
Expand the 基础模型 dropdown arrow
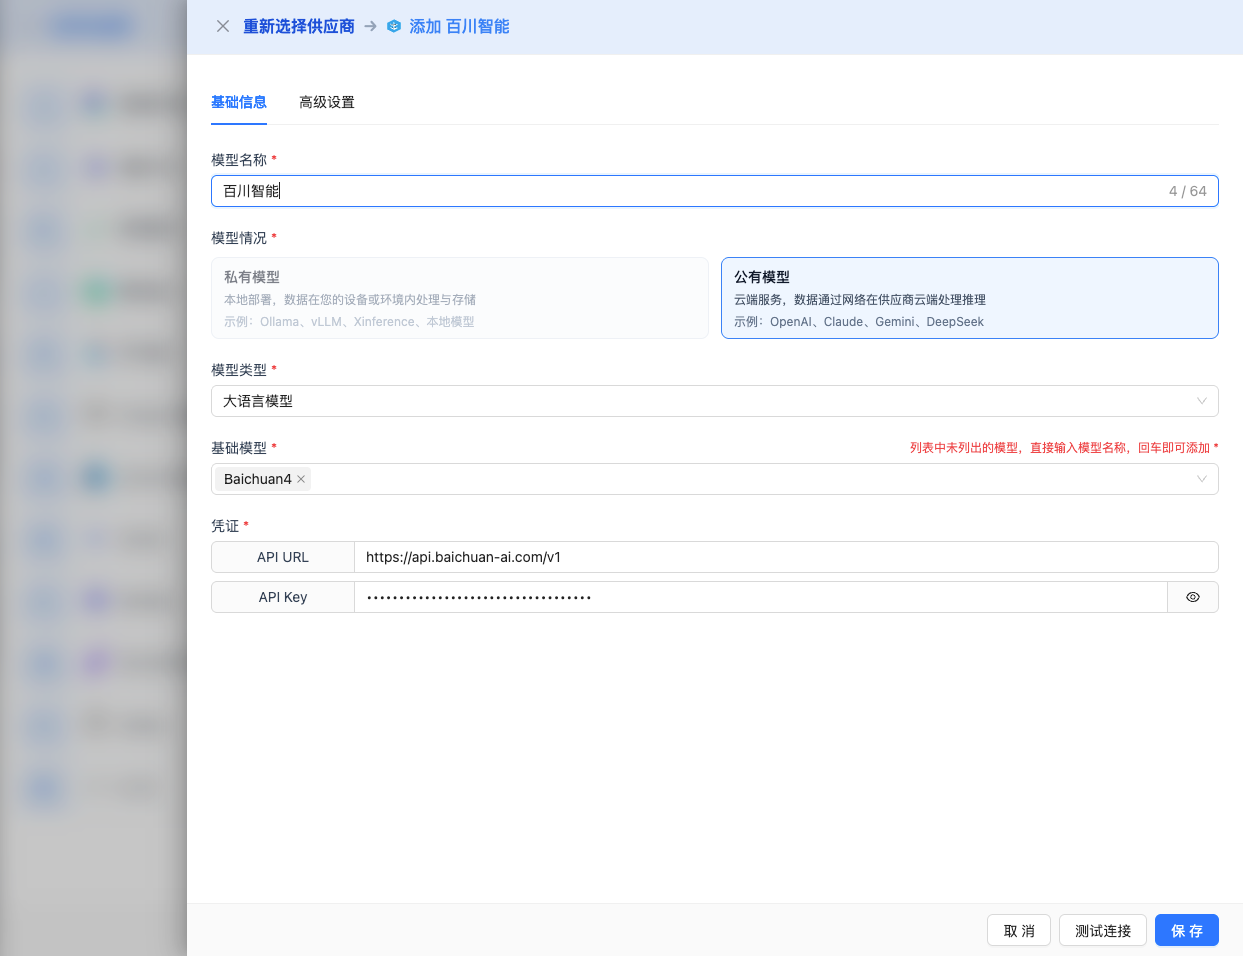pyautogui.click(x=1201, y=479)
